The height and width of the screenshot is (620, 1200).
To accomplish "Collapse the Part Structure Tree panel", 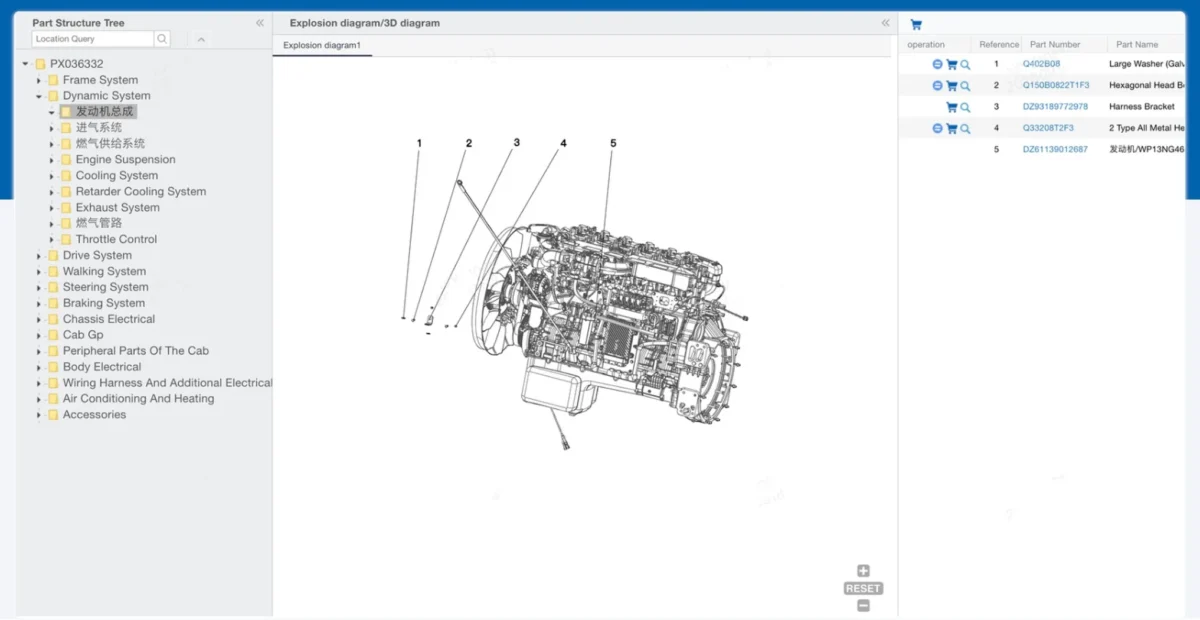I will tap(260, 23).
